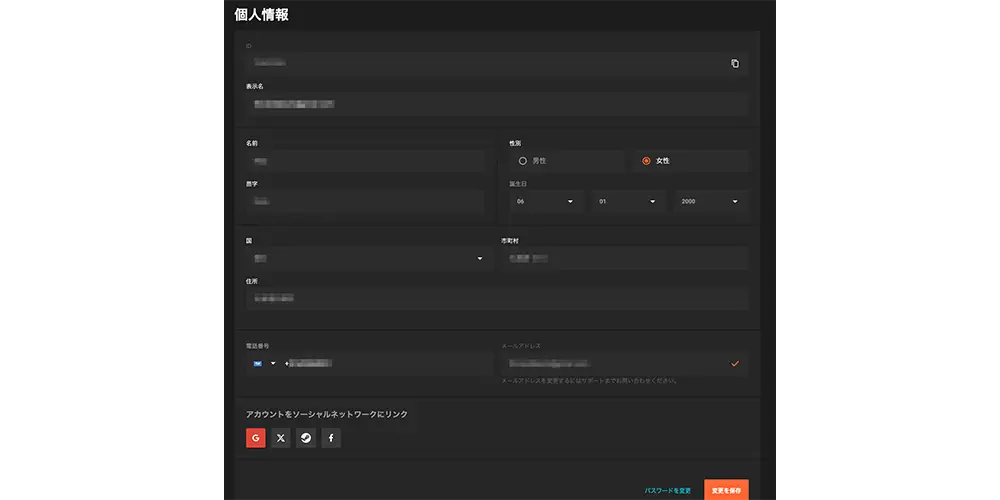The width and height of the screenshot is (1000, 500).
Task: Click the パスワードを変更 link
Action: click(667, 491)
